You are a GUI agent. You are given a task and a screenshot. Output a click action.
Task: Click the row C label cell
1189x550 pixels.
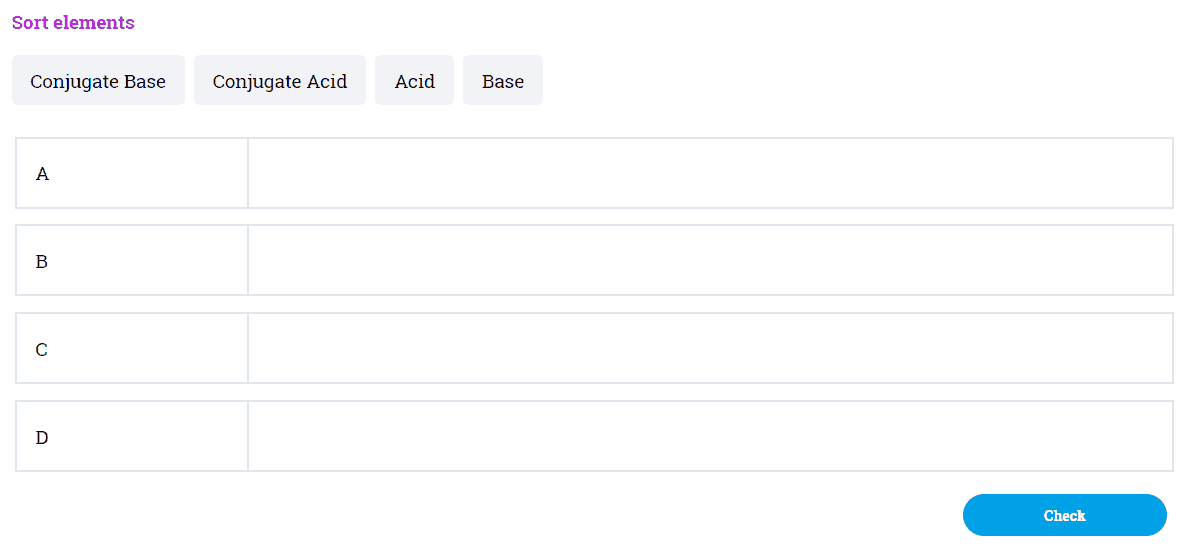coord(132,349)
